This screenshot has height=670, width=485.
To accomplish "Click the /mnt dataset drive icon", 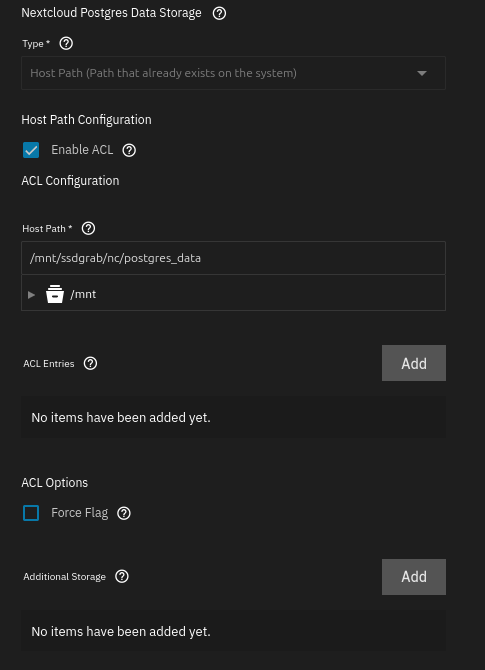I will point(55,294).
